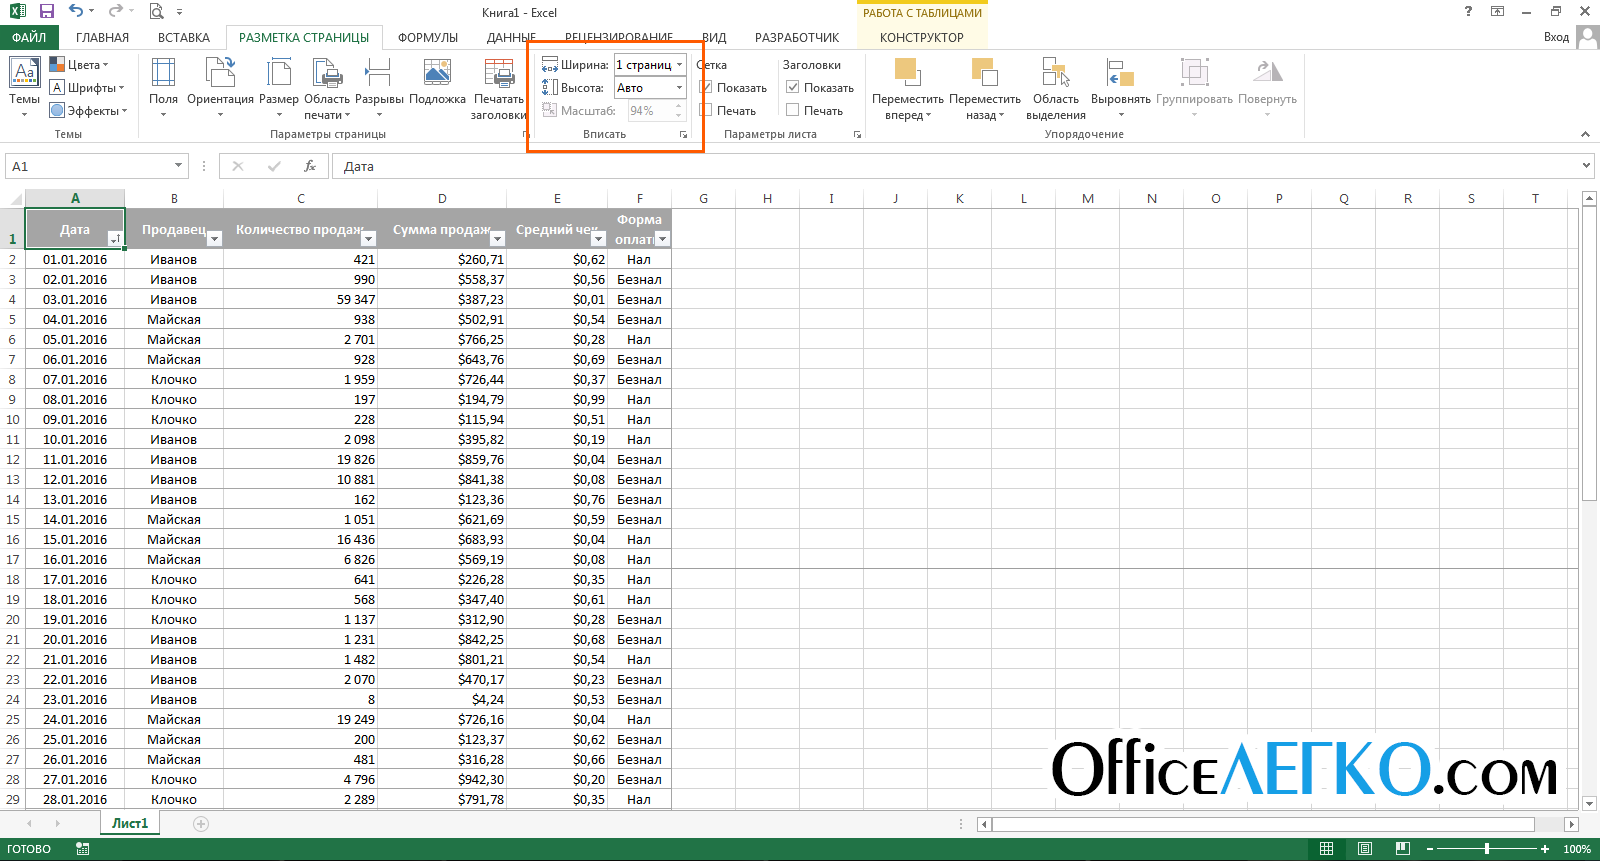Open filter dropdown for Дата column
1600x861 pixels.
(x=115, y=239)
